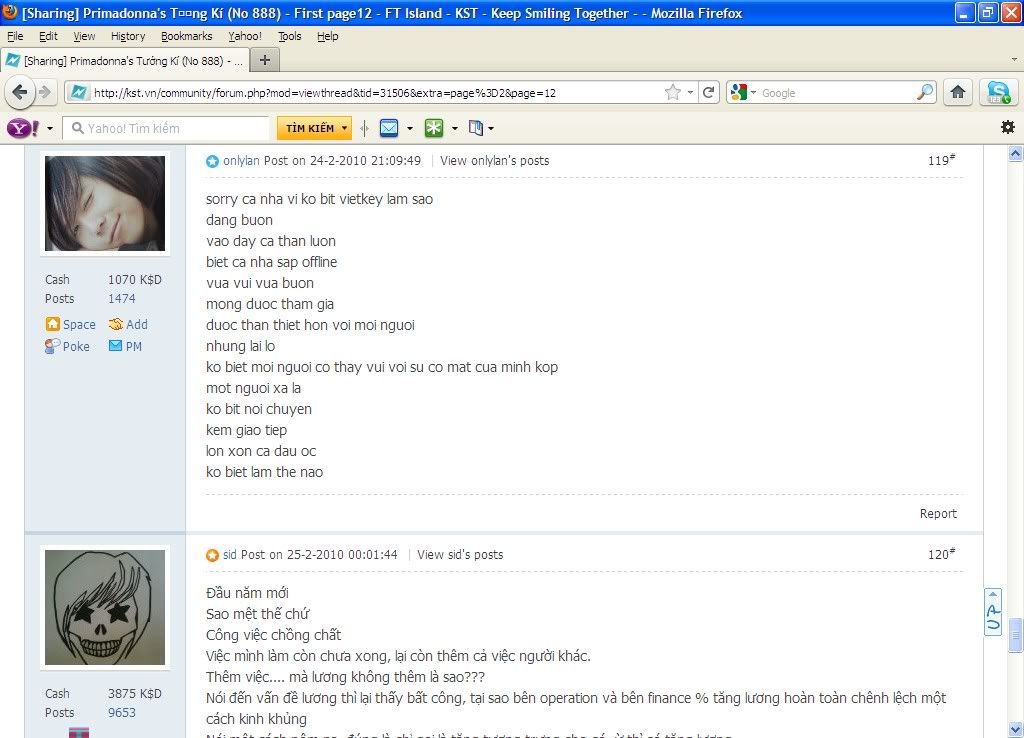This screenshot has height=738, width=1024.
Task: Click the Yahoo toolbar bookmarks pages icon
Action: 476,128
